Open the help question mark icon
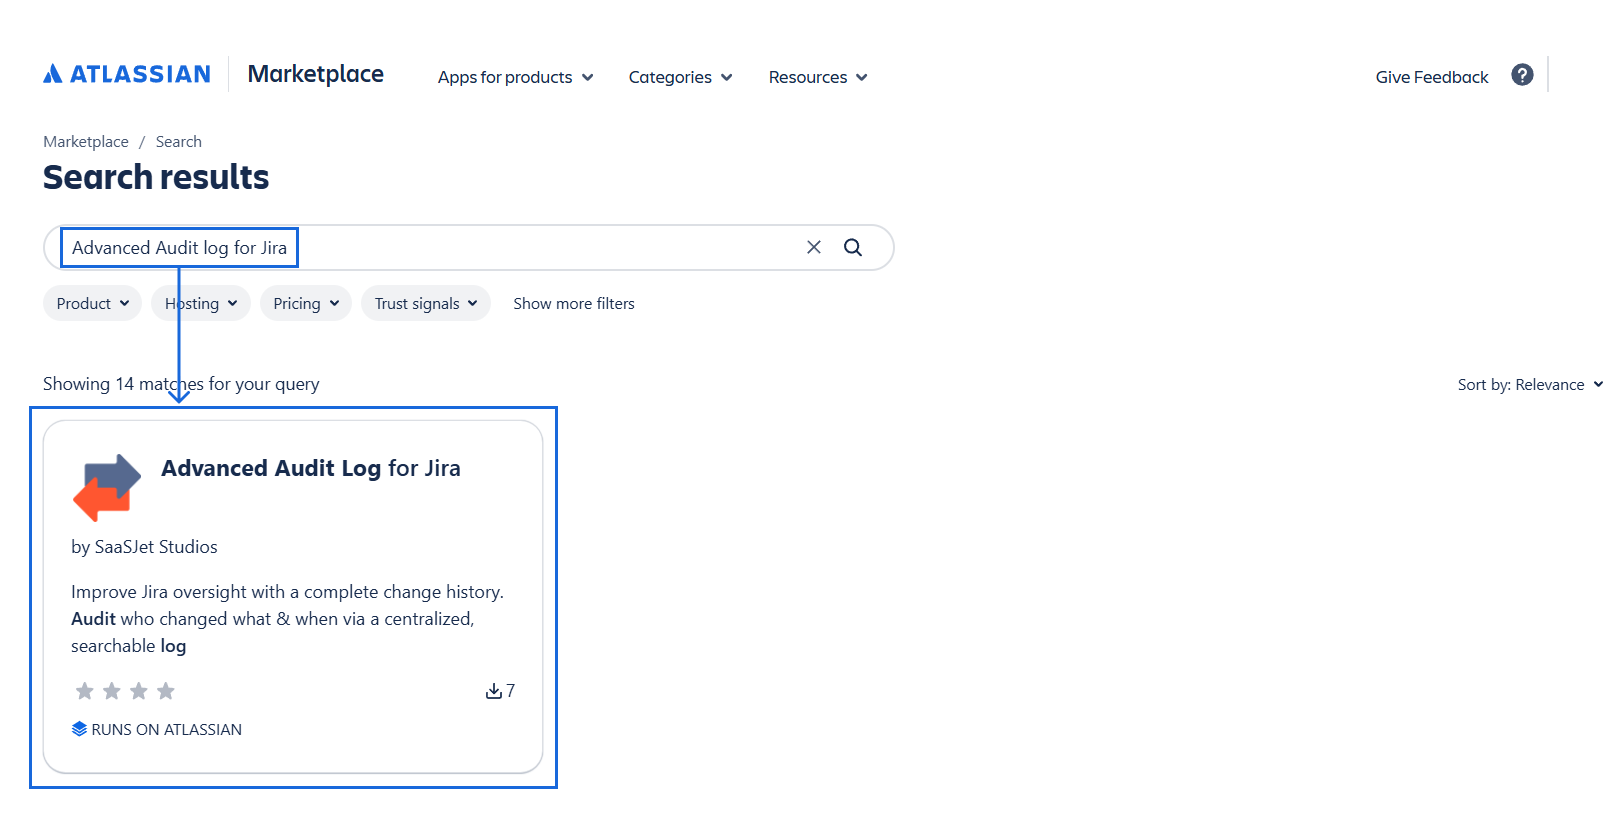 [x=1522, y=75]
